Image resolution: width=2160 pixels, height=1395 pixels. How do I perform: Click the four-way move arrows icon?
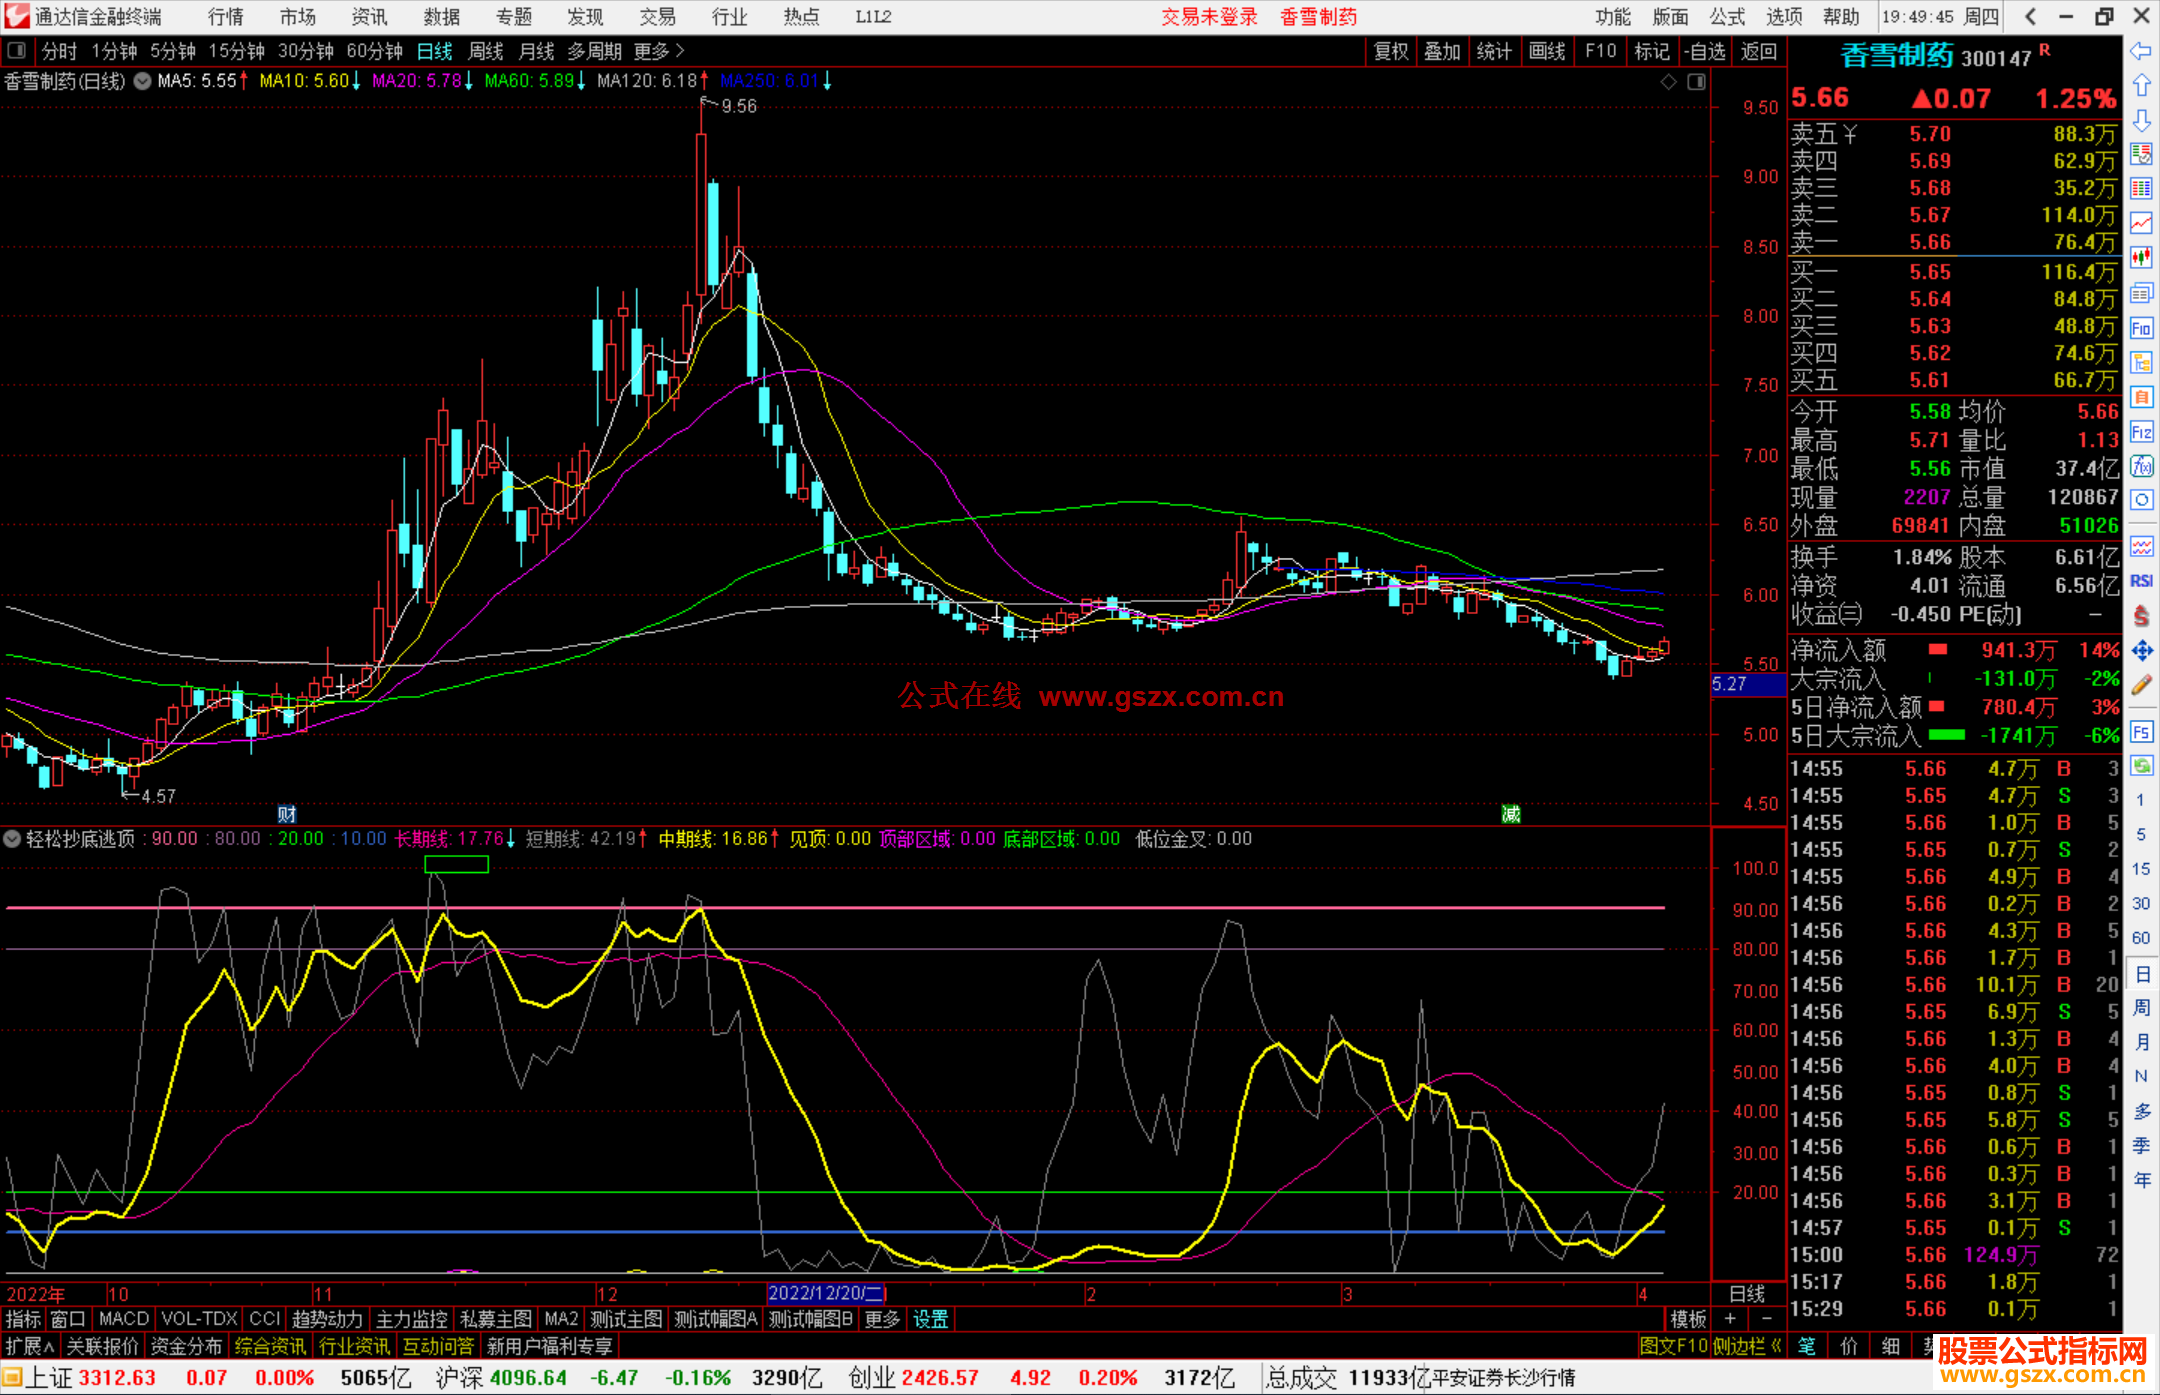2141,651
